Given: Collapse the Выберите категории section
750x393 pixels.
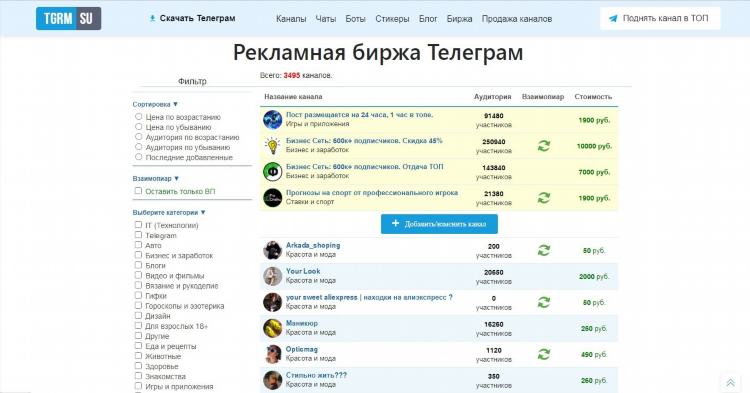Looking at the screenshot, I should (x=169, y=212).
